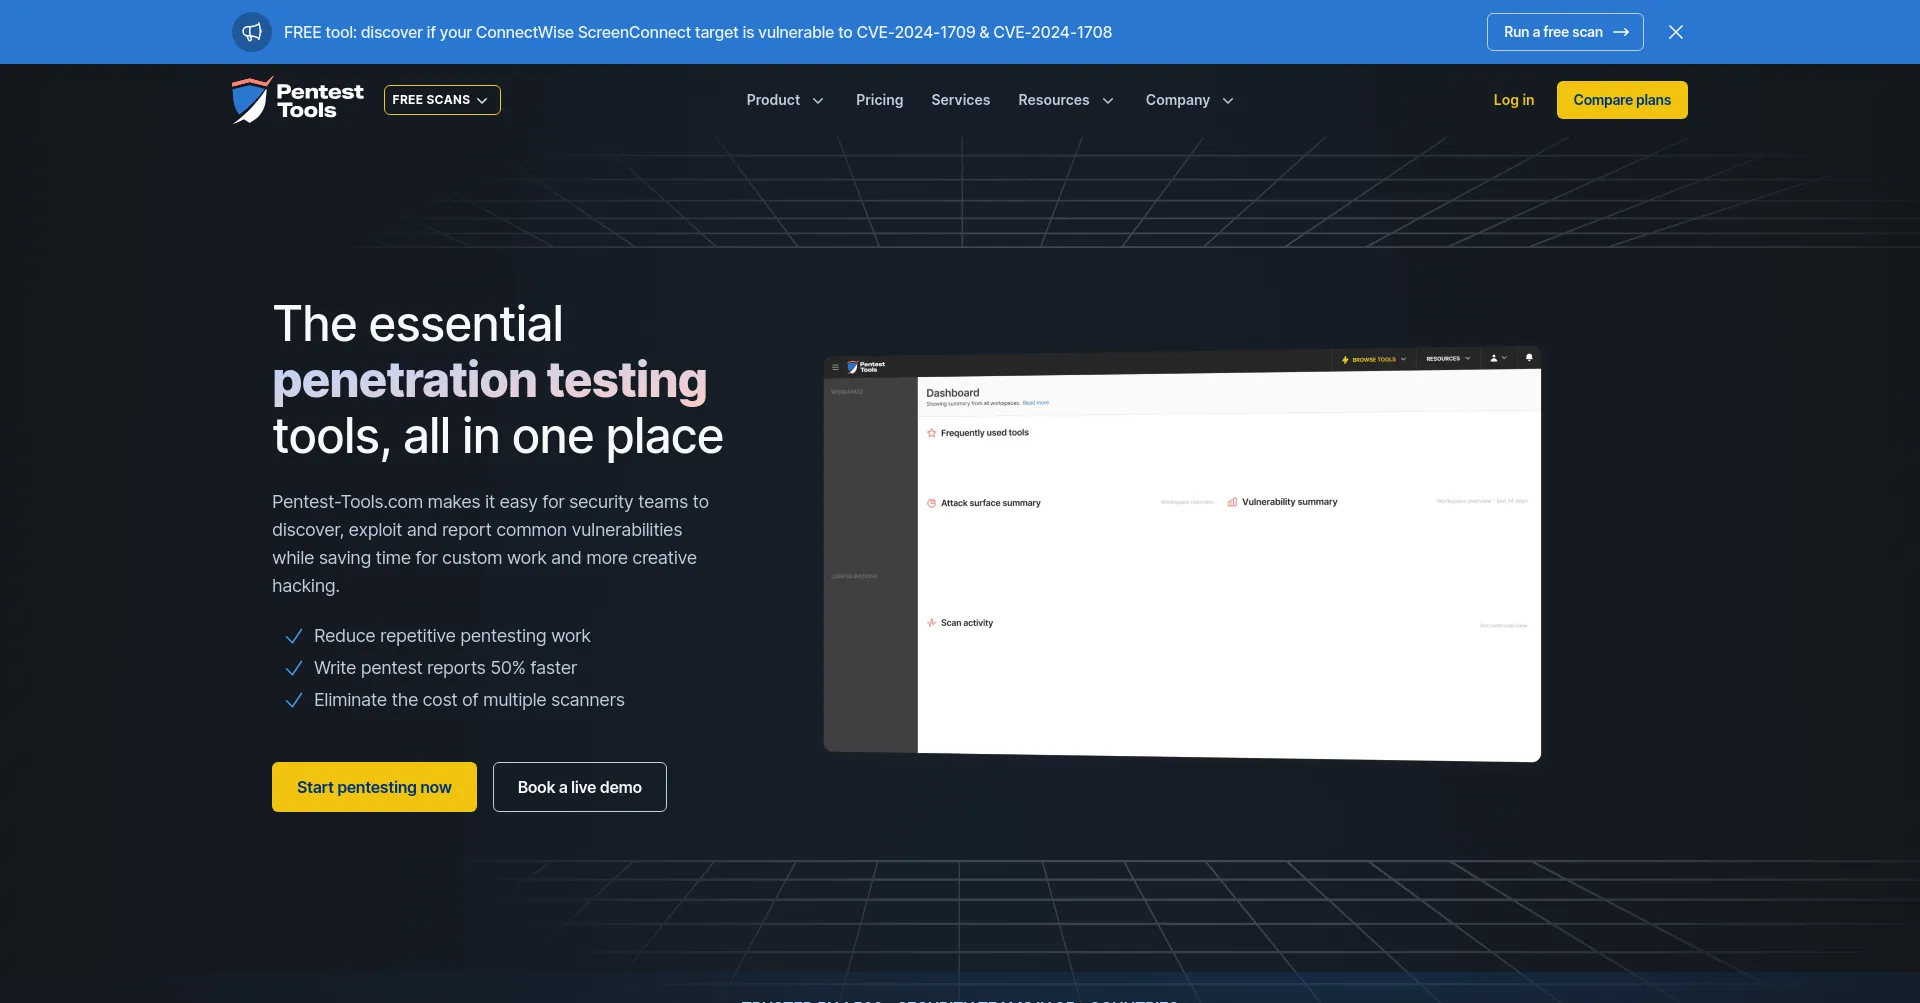Open the Pricing page
Image resolution: width=1920 pixels, height=1003 pixels.
pyautogui.click(x=879, y=100)
